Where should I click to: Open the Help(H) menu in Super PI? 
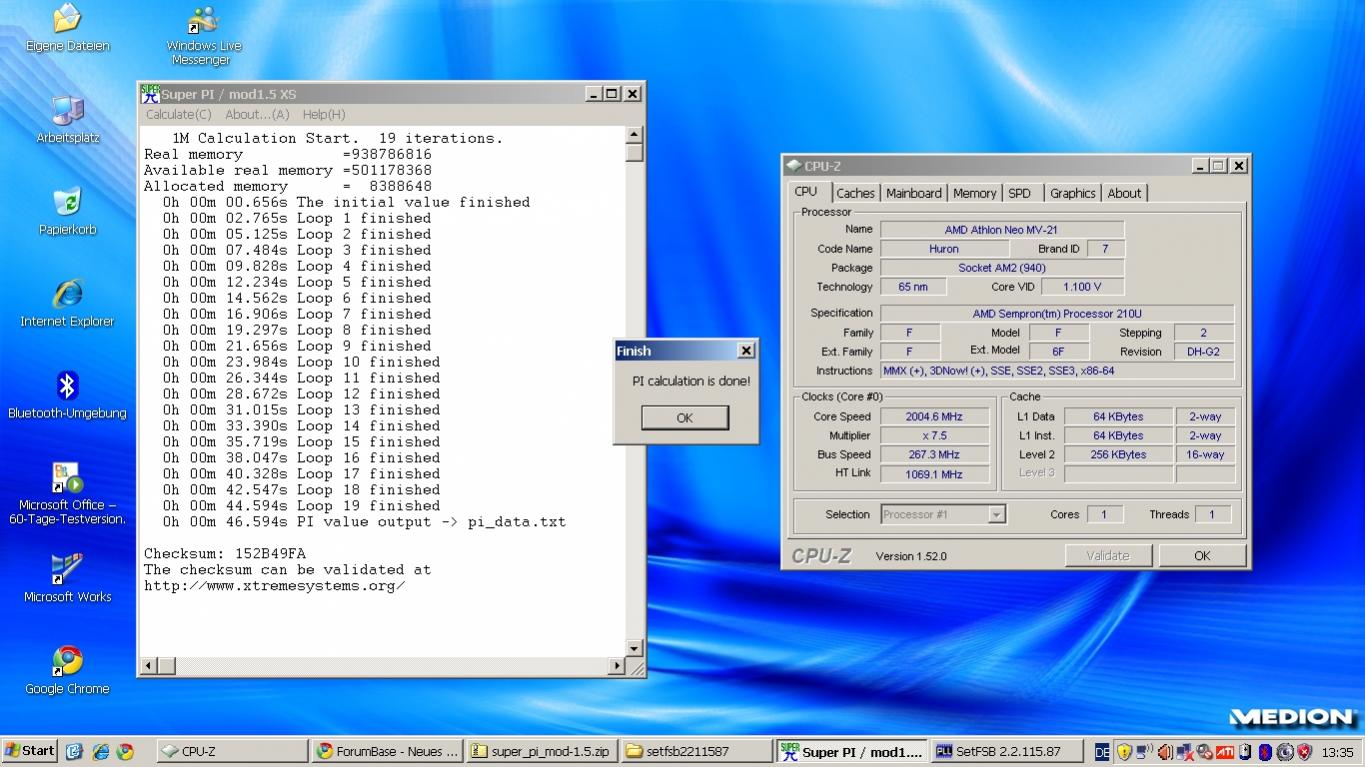(x=324, y=115)
